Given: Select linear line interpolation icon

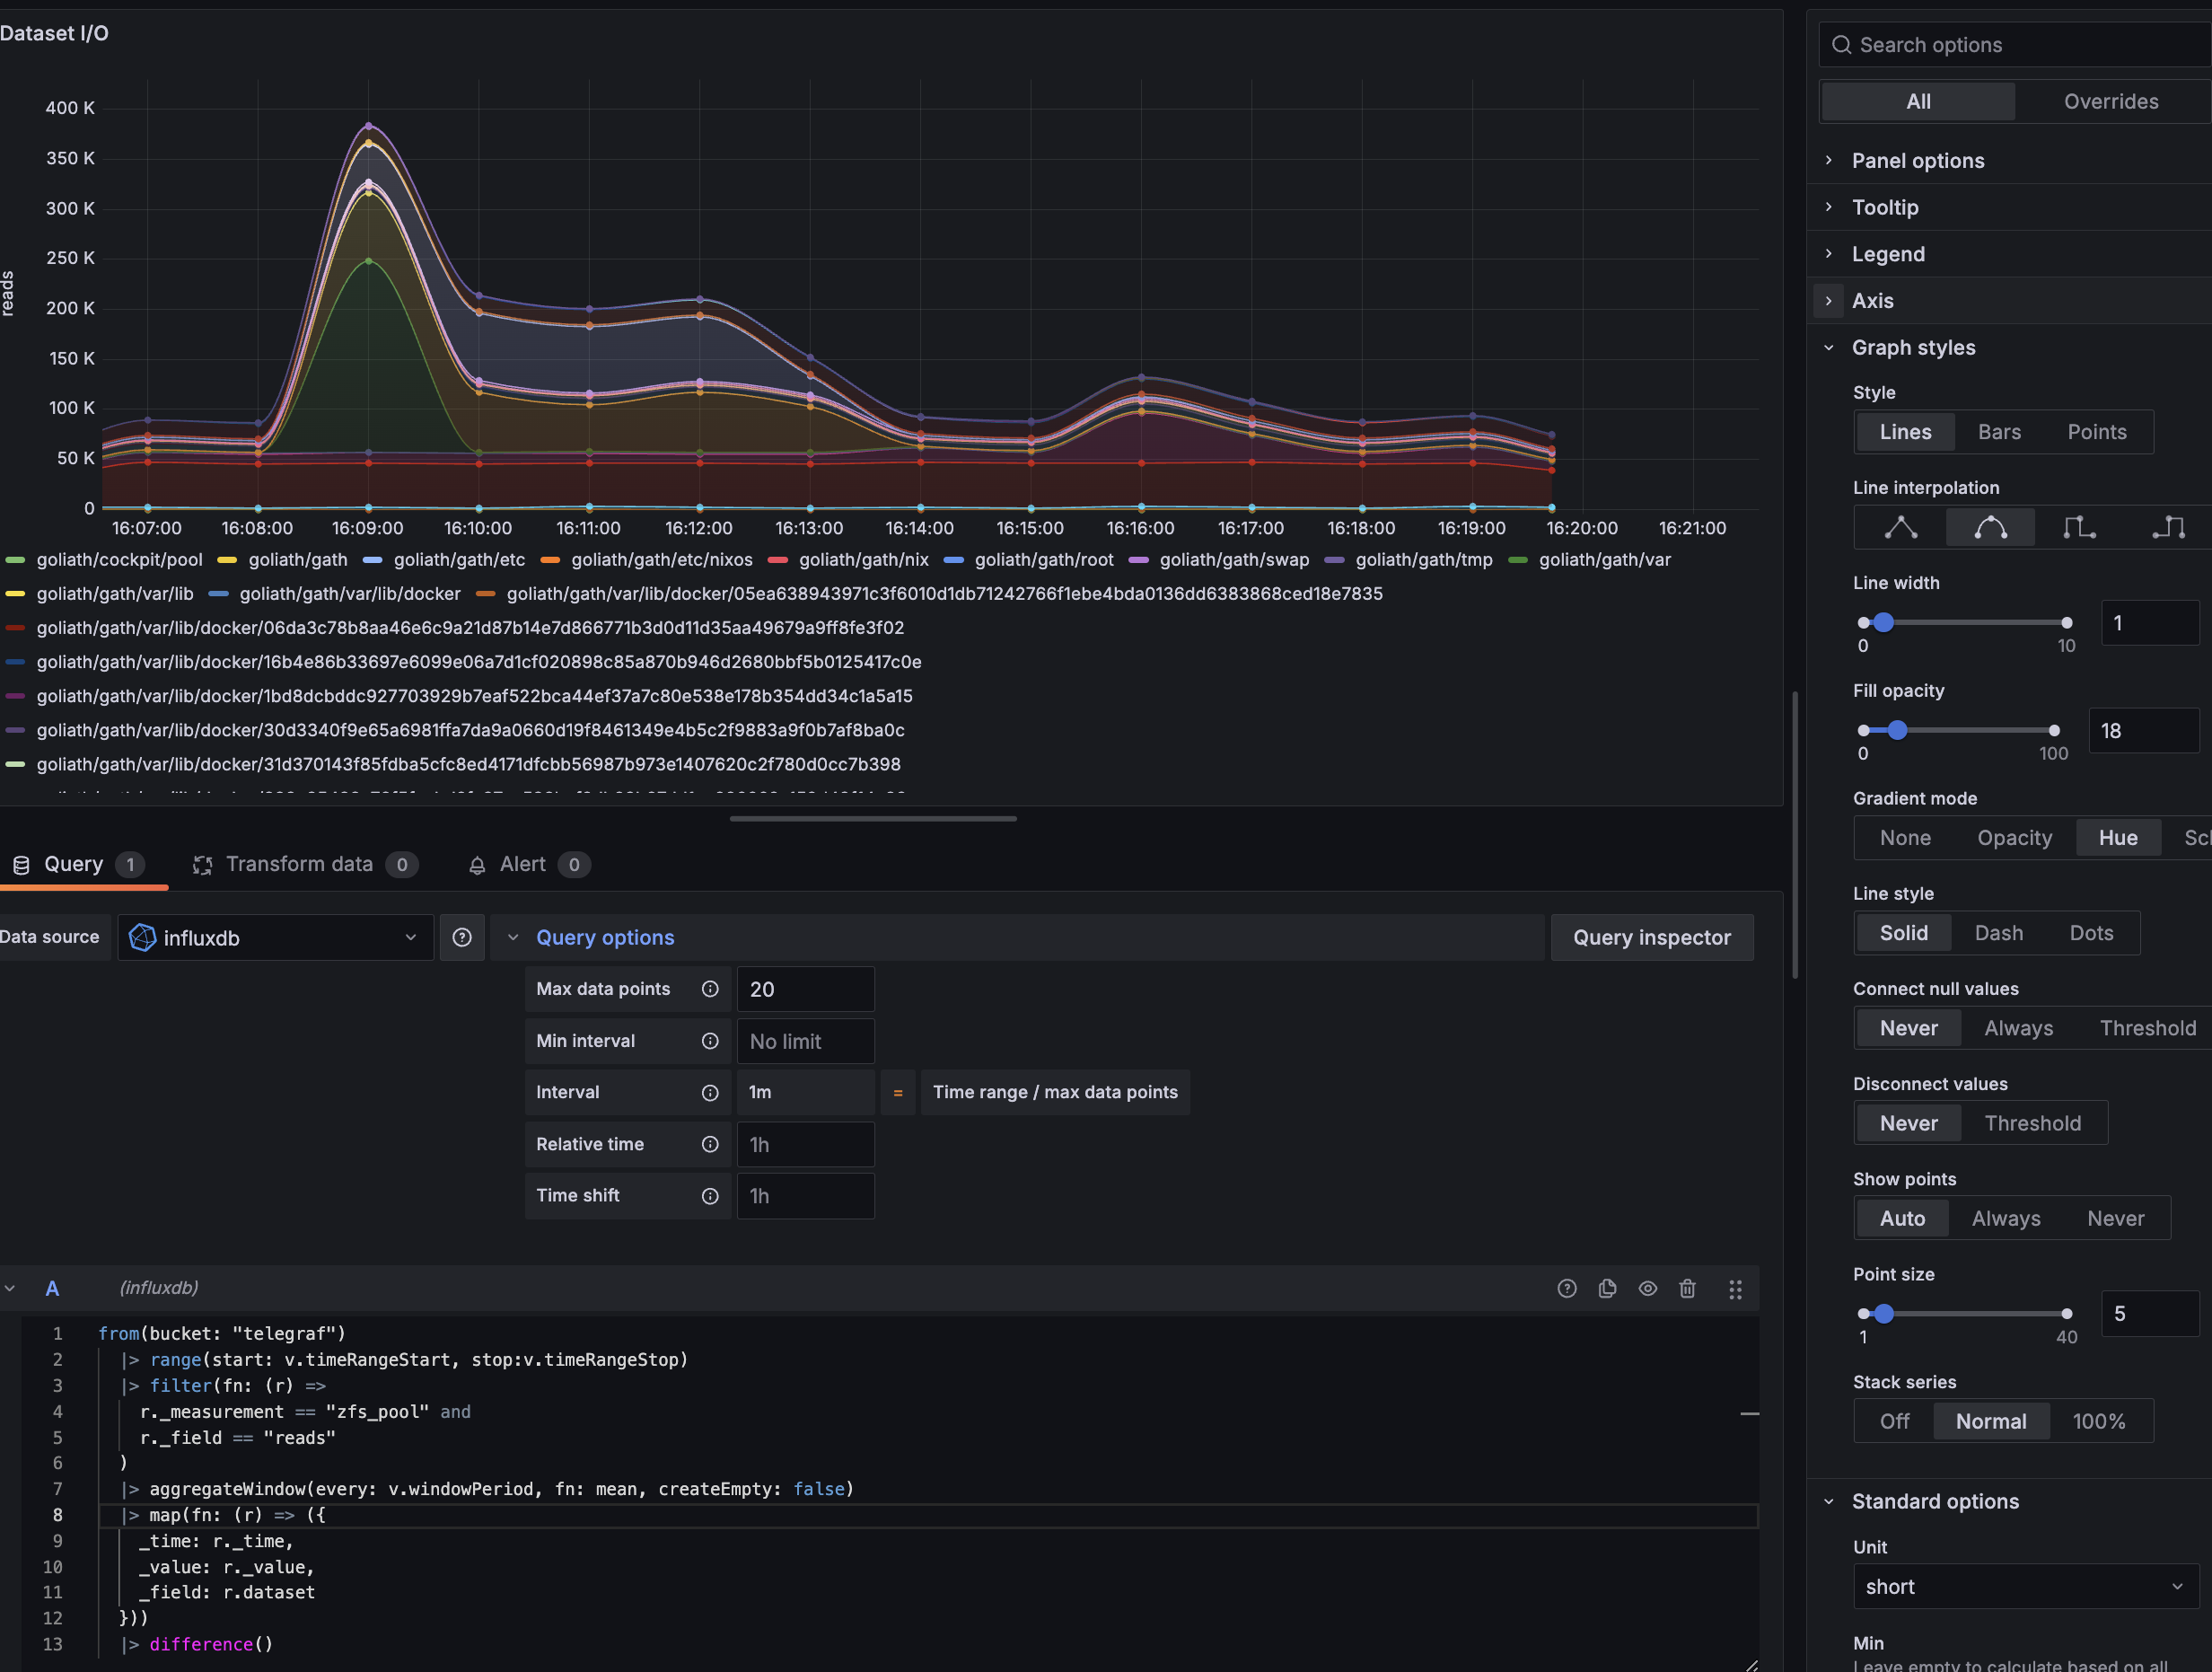Looking at the screenshot, I should (1900, 527).
